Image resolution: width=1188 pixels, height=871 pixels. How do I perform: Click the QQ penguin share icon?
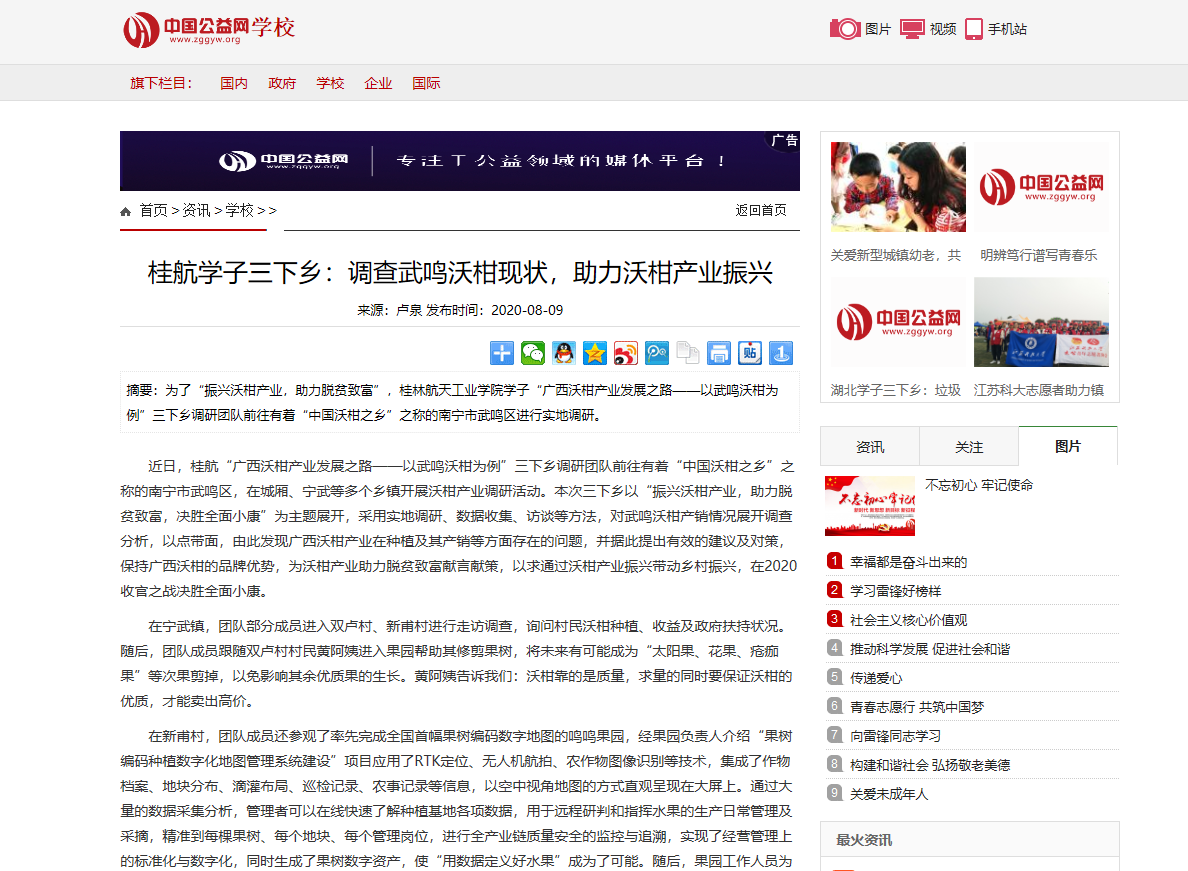[564, 352]
